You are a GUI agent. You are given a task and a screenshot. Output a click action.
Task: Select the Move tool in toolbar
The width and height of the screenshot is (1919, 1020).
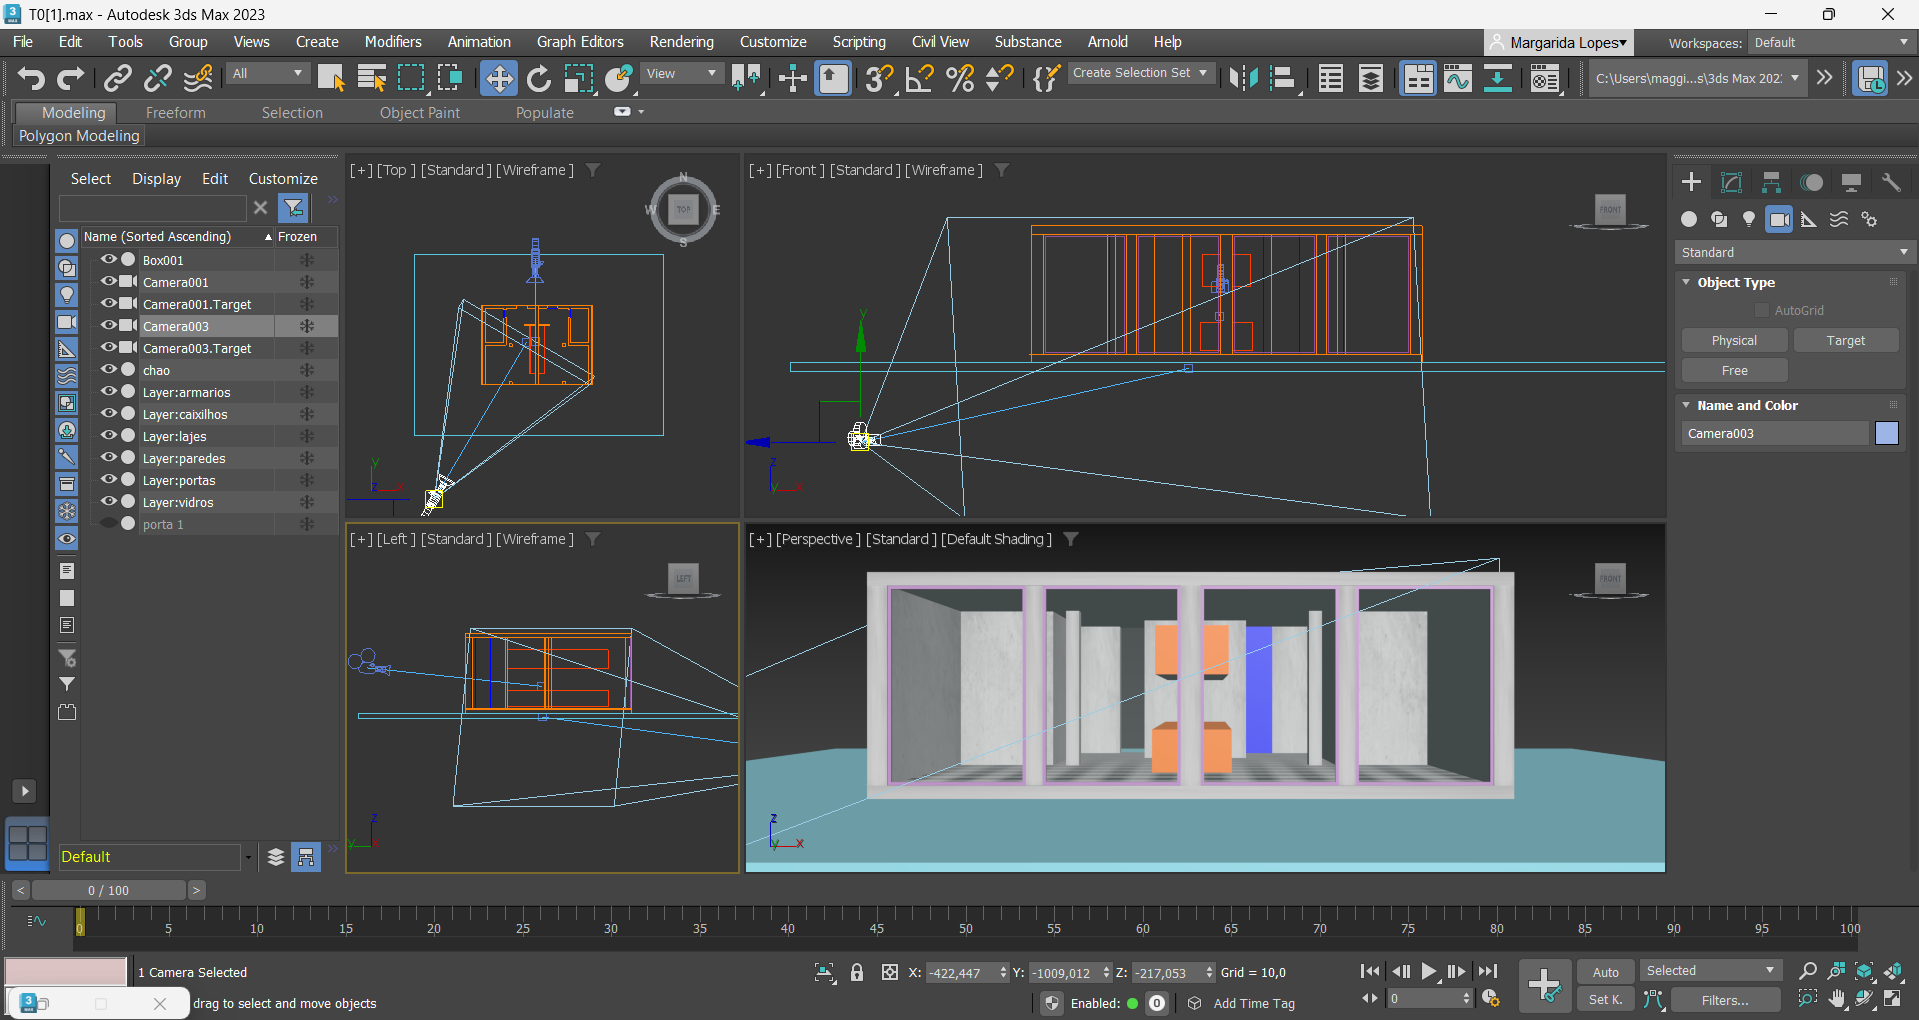pyautogui.click(x=498, y=78)
